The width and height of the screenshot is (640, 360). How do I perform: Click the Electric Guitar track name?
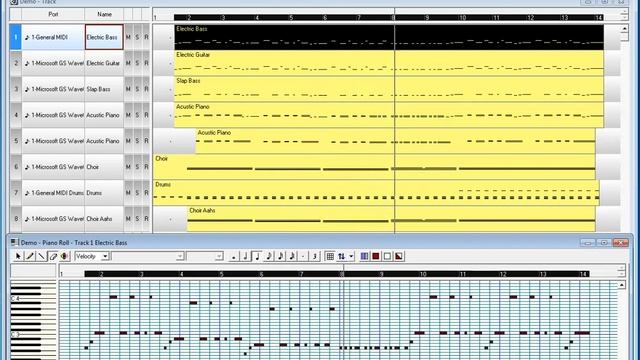pyautogui.click(x=104, y=63)
